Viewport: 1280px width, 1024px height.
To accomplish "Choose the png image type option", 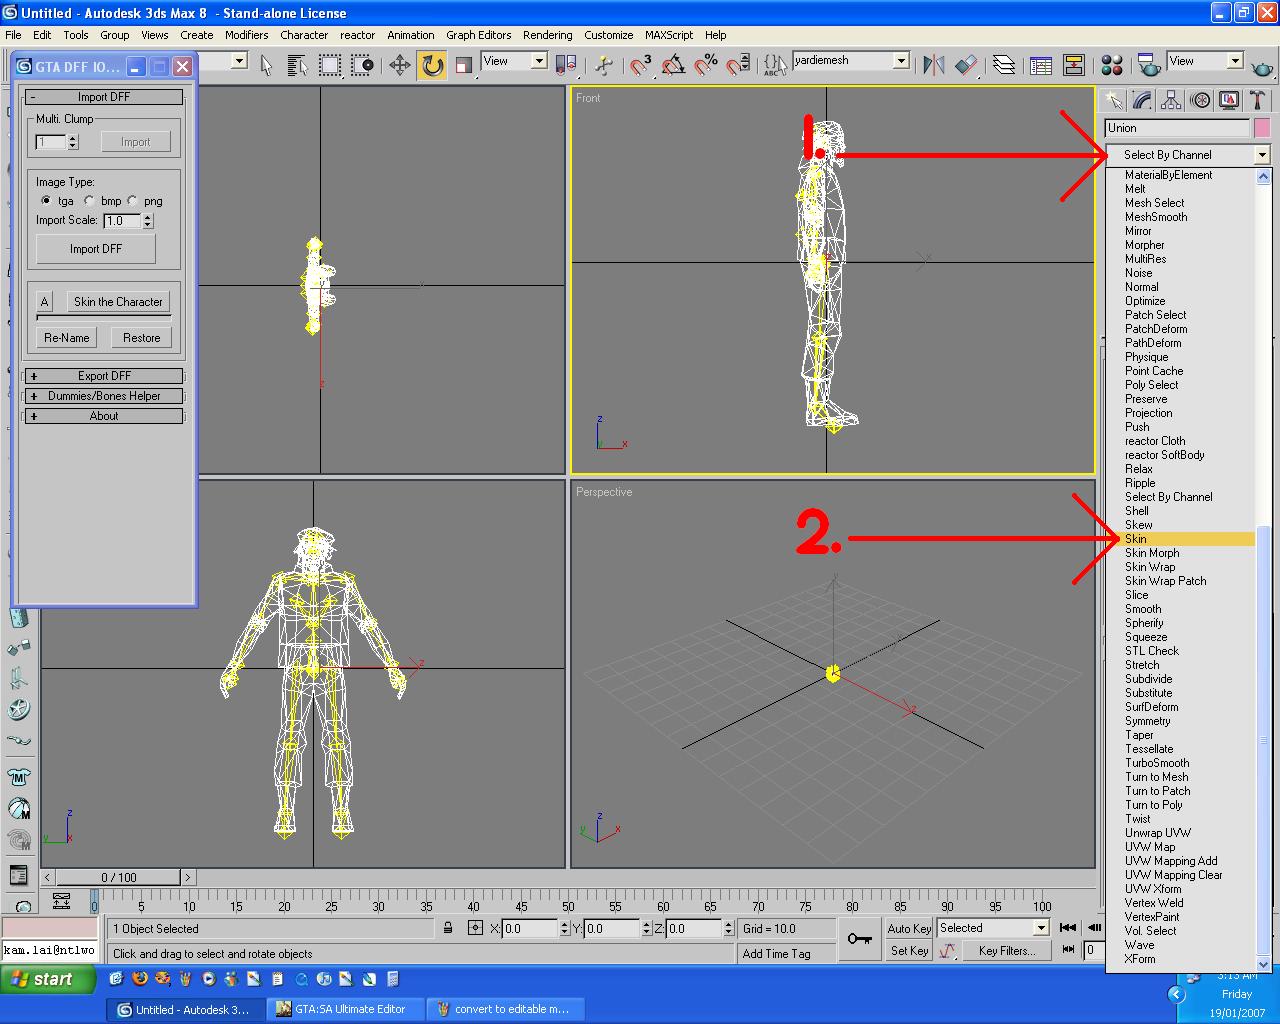I will click(x=132, y=201).
